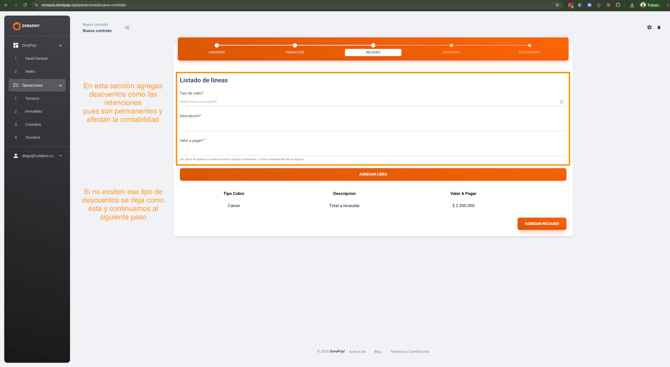Viewport: 670px width, 367px height.
Task: Open Sedes in the sidebar
Action: tap(30, 71)
